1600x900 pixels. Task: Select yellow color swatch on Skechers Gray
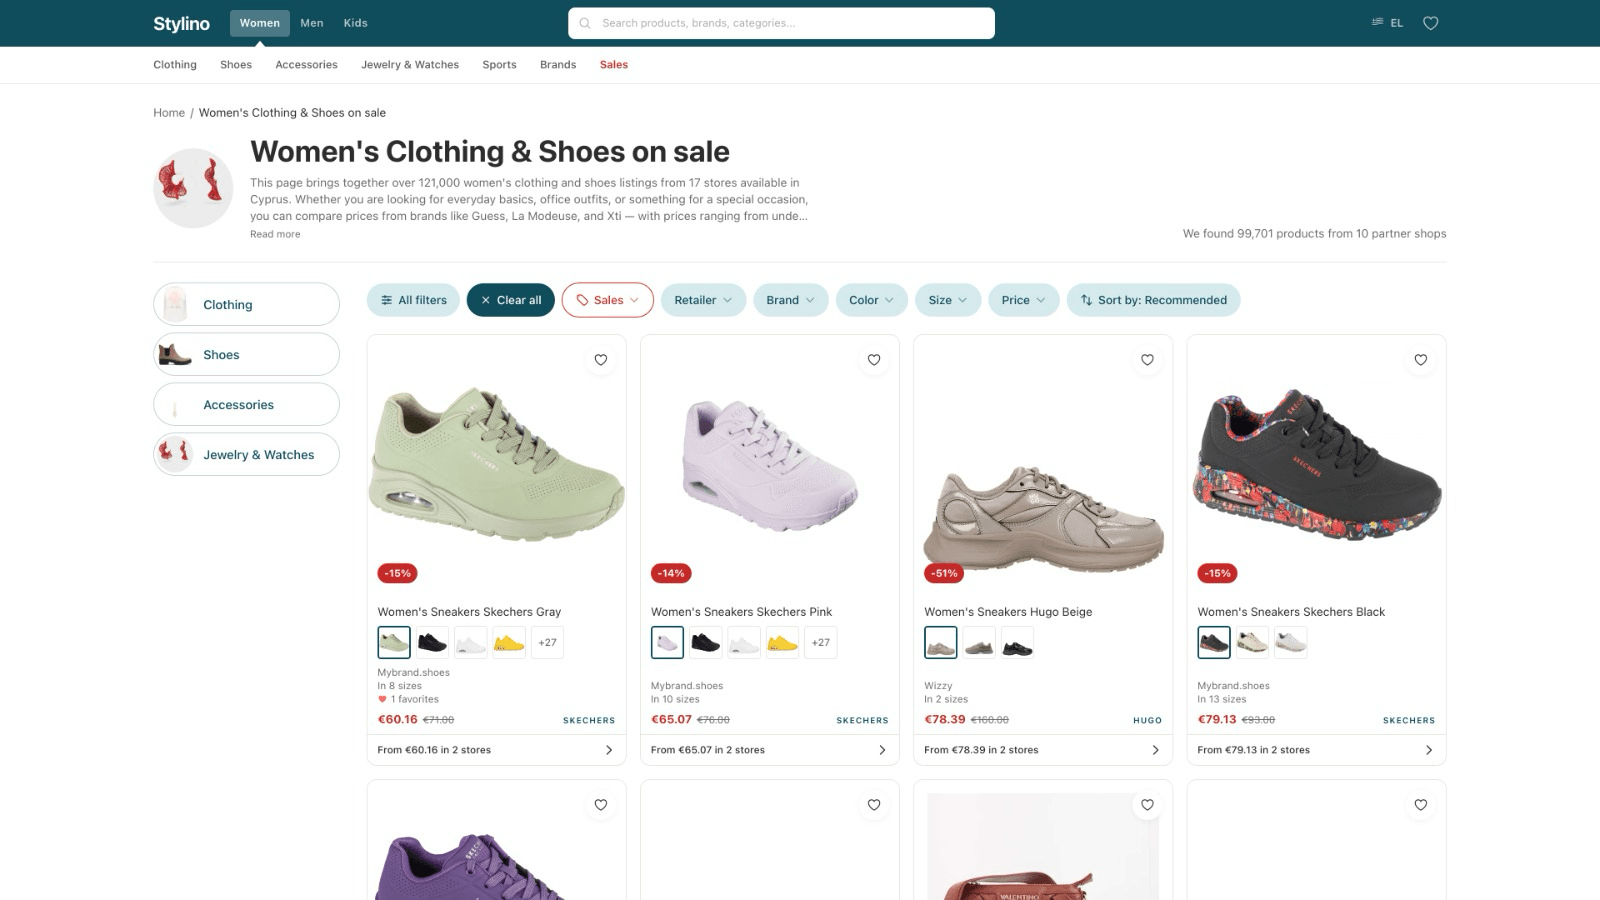point(509,642)
